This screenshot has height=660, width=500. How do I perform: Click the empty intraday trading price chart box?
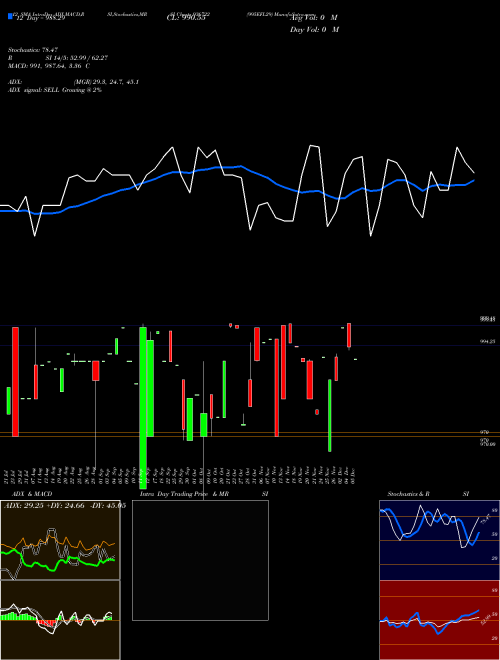[200, 560]
